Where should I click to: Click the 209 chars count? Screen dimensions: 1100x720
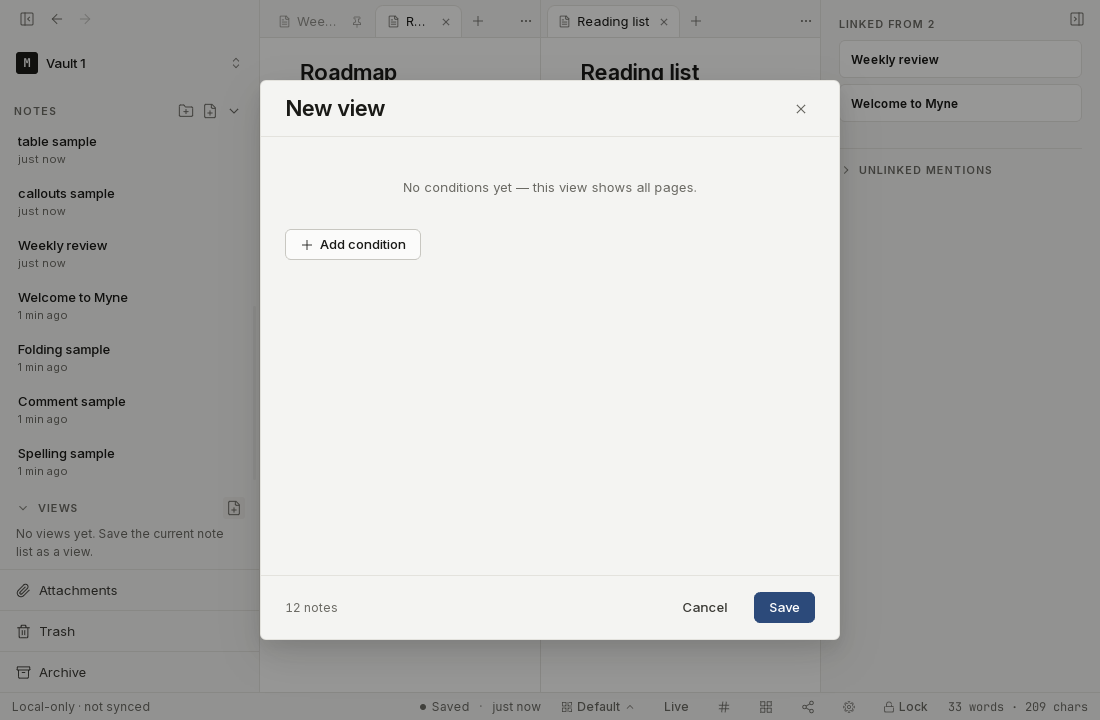click(x=1056, y=707)
